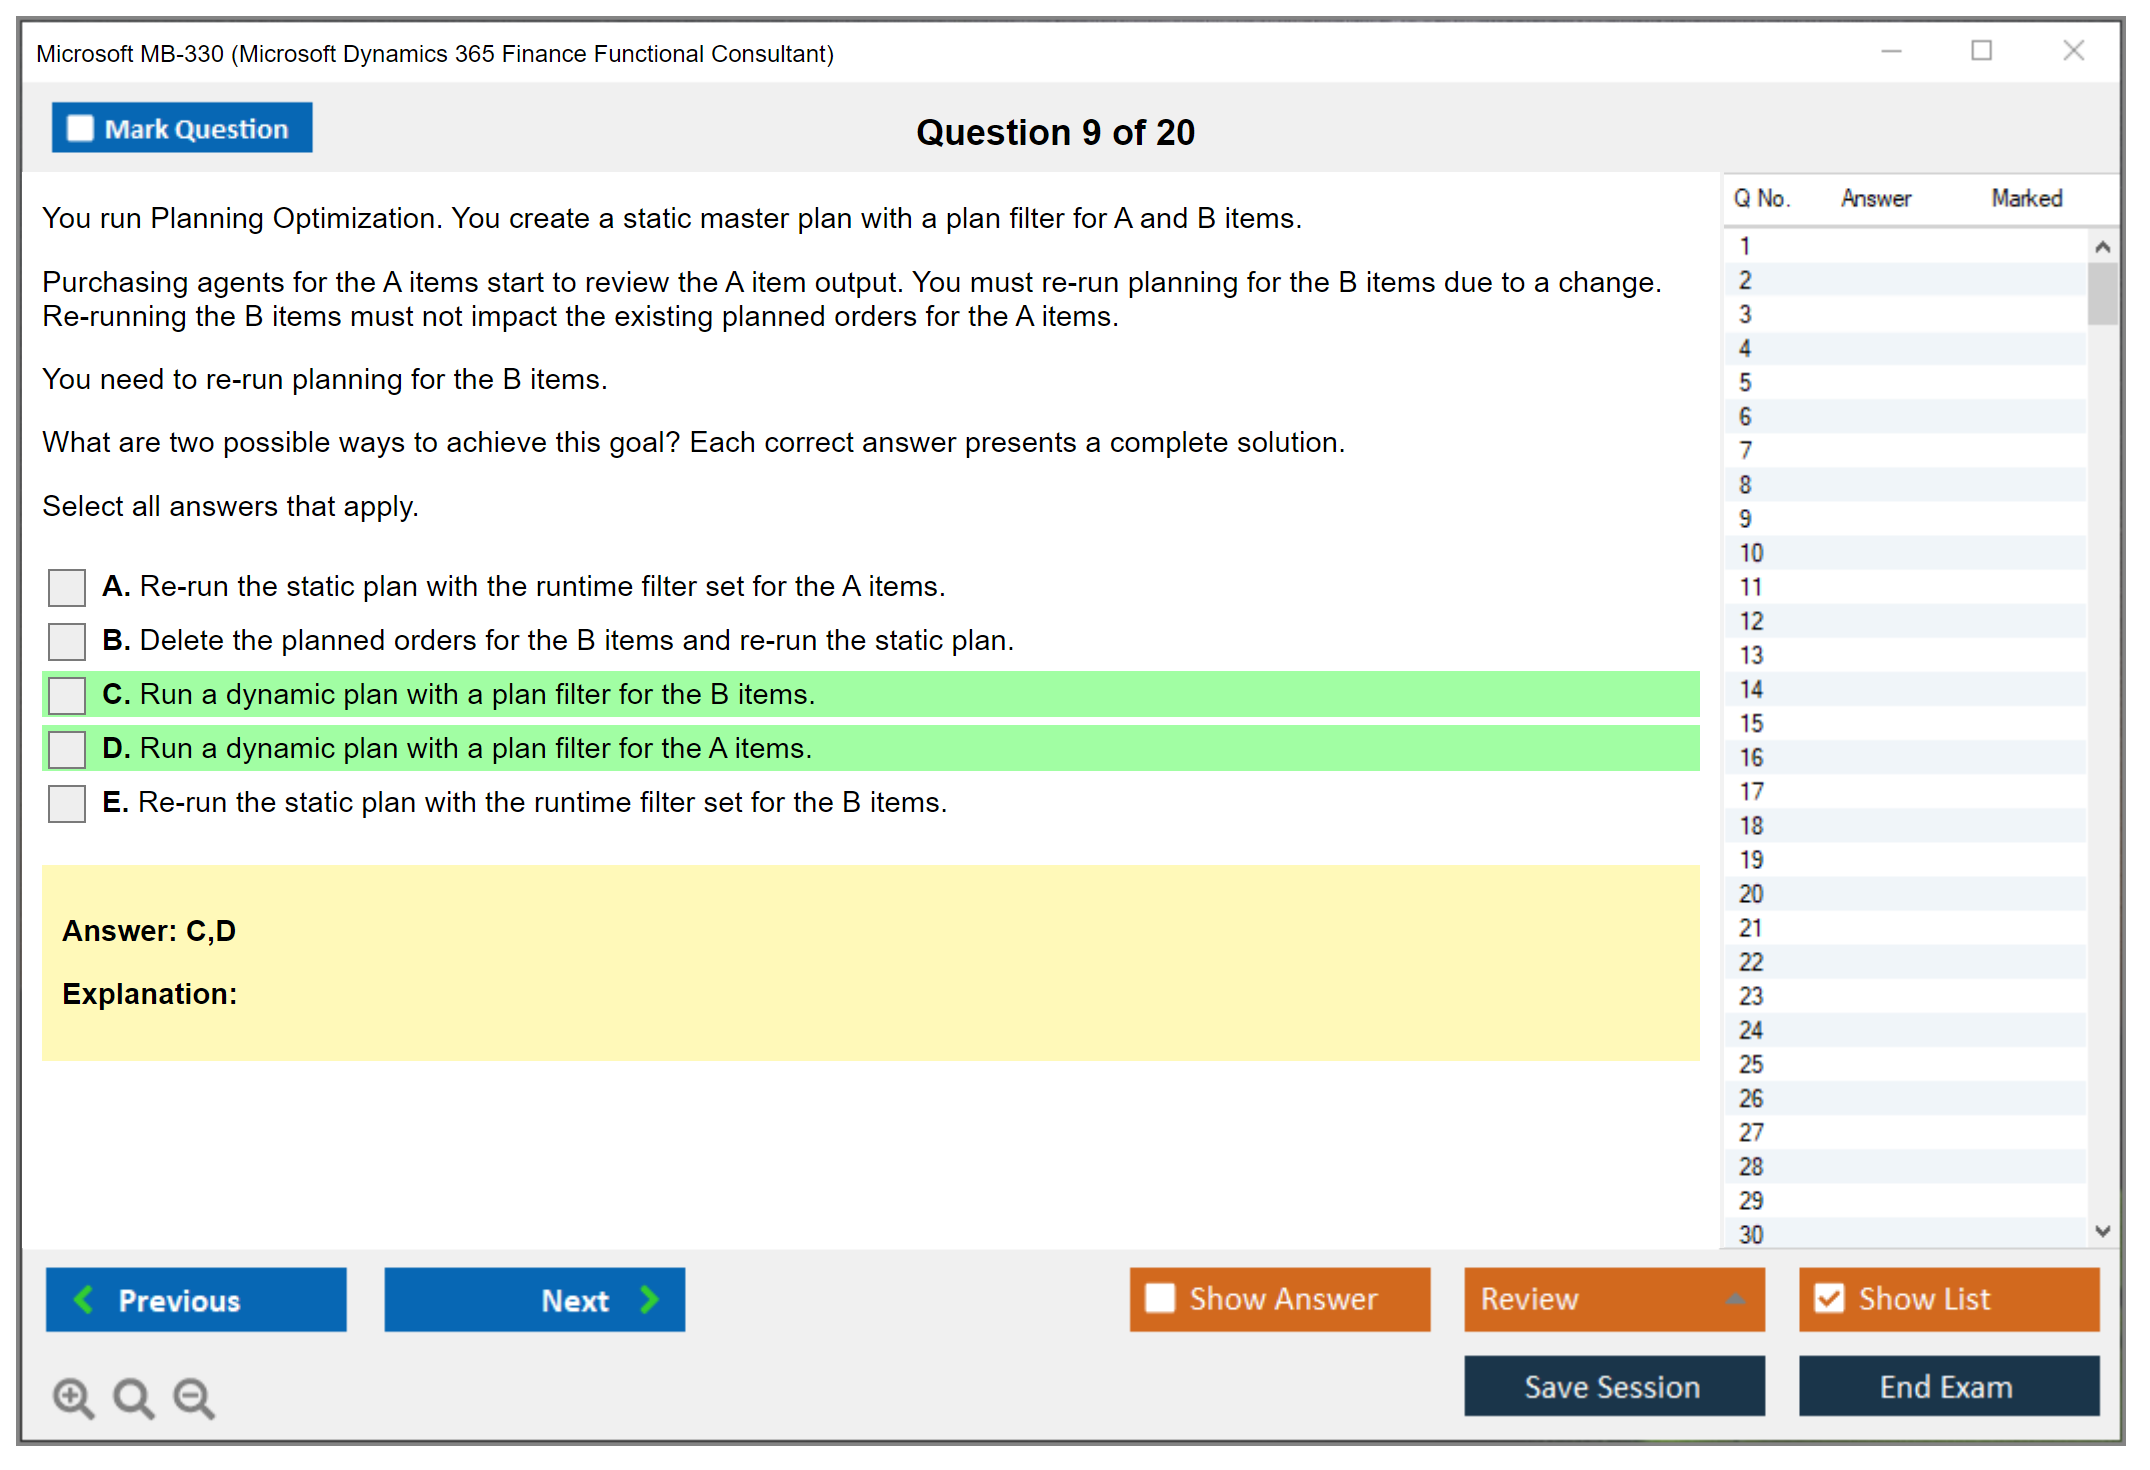
Task: Click the green right arrow on Next
Action: [x=650, y=1300]
